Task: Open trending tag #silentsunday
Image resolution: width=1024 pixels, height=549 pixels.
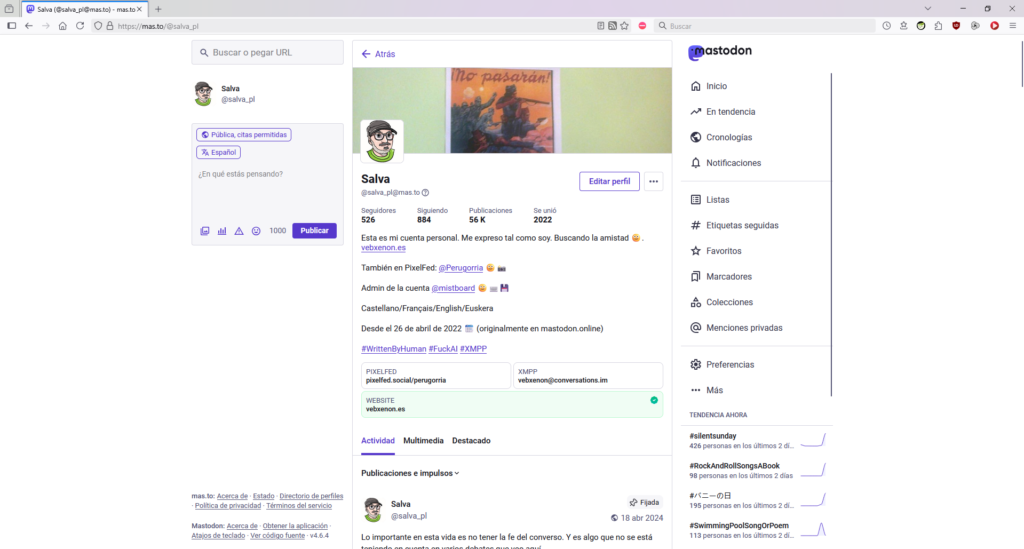Action: point(712,436)
